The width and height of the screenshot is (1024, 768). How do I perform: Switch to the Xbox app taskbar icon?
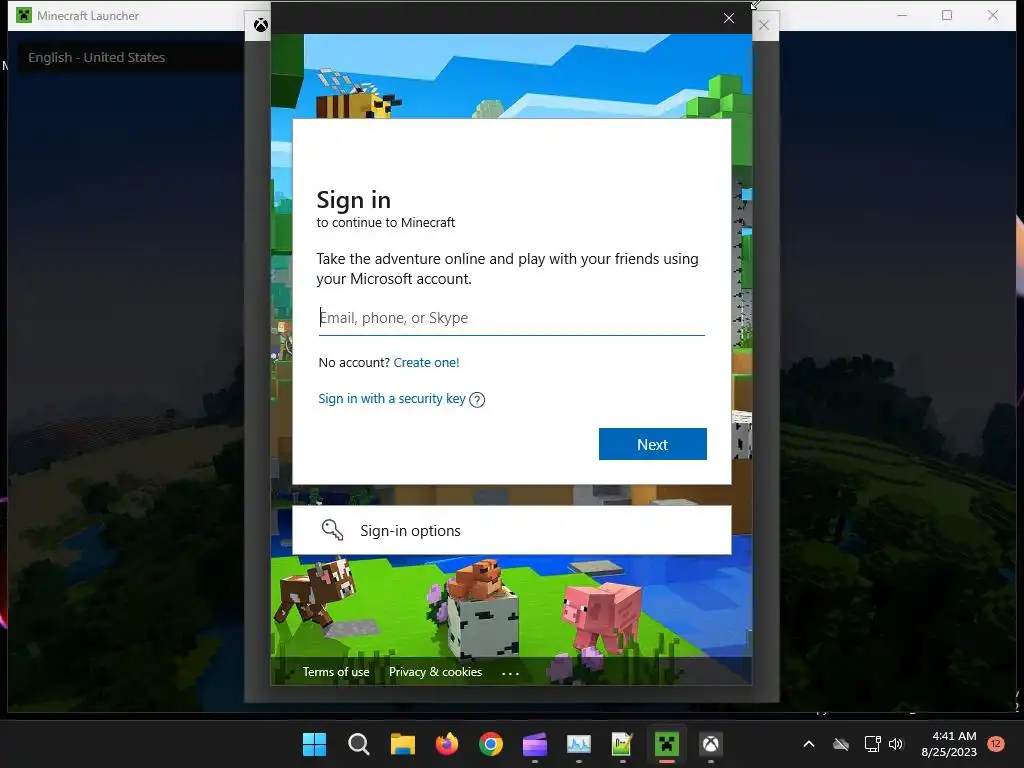point(711,744)
